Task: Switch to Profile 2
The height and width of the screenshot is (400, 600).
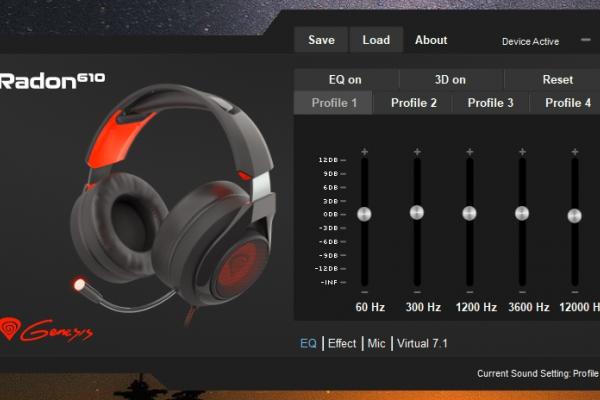Action: [x=414, y=103]
